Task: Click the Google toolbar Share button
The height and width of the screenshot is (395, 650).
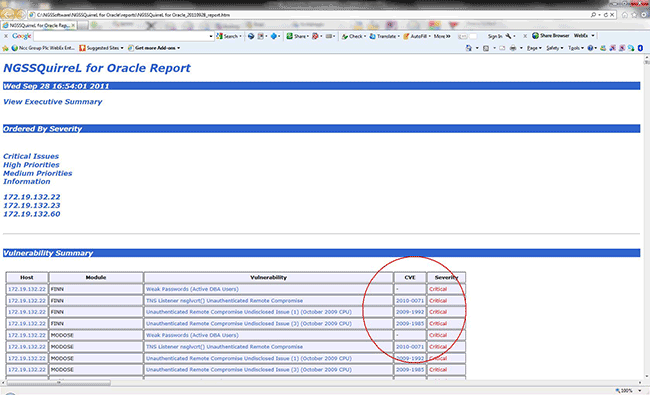Action: 297,36
